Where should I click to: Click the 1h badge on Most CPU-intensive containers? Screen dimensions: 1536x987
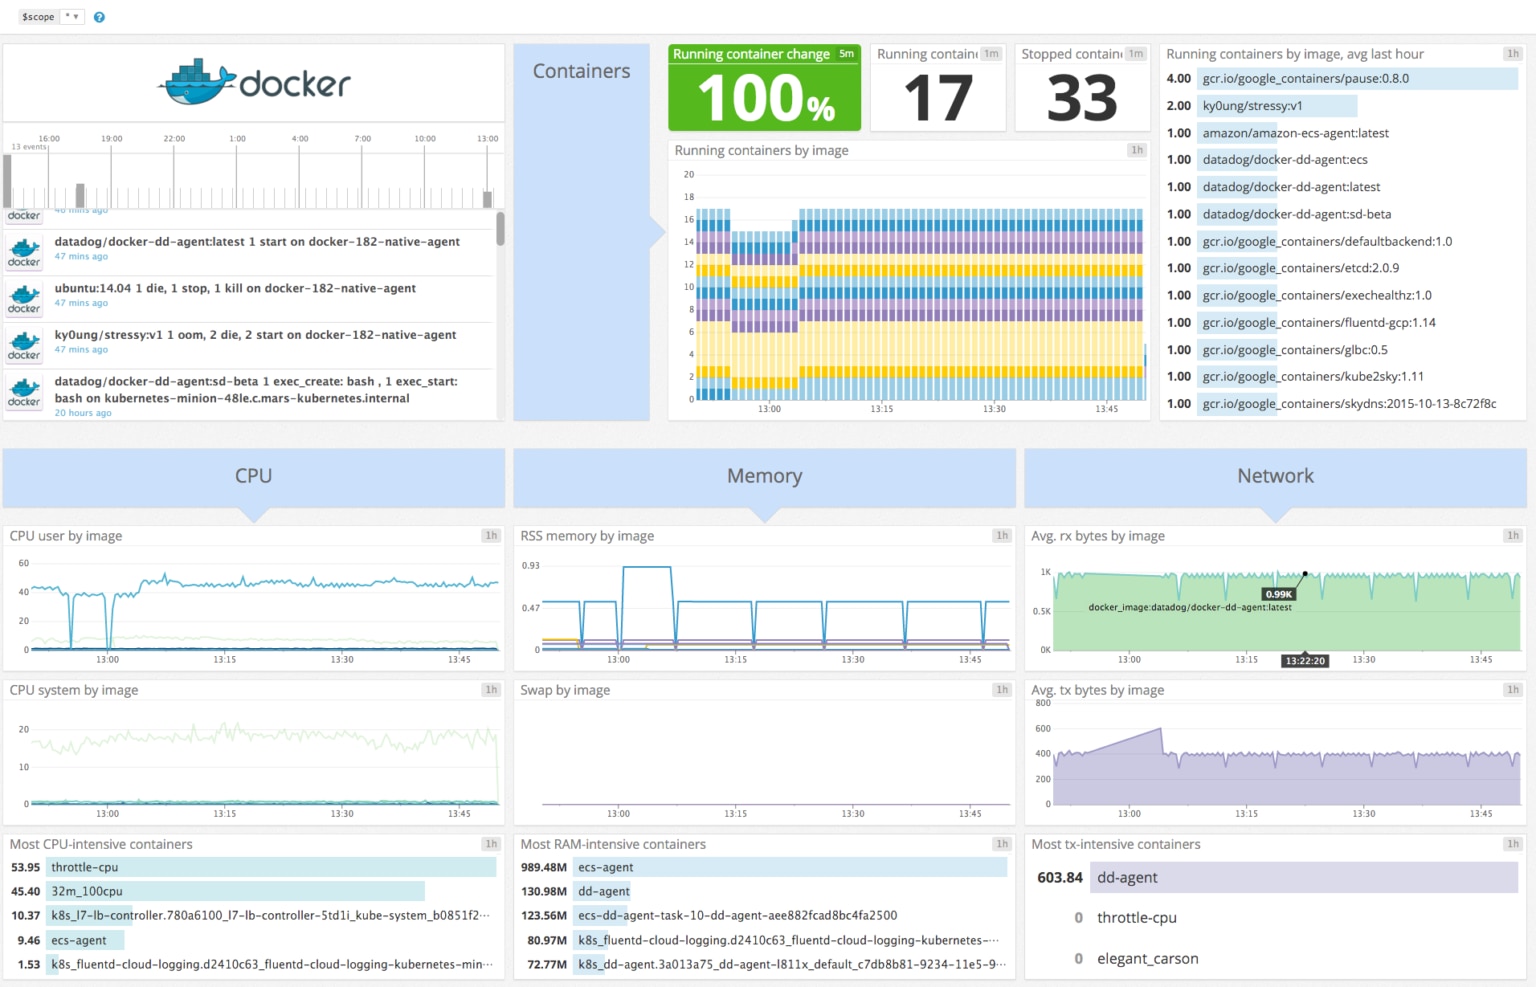pyautogui.click(x=491, y=843)
